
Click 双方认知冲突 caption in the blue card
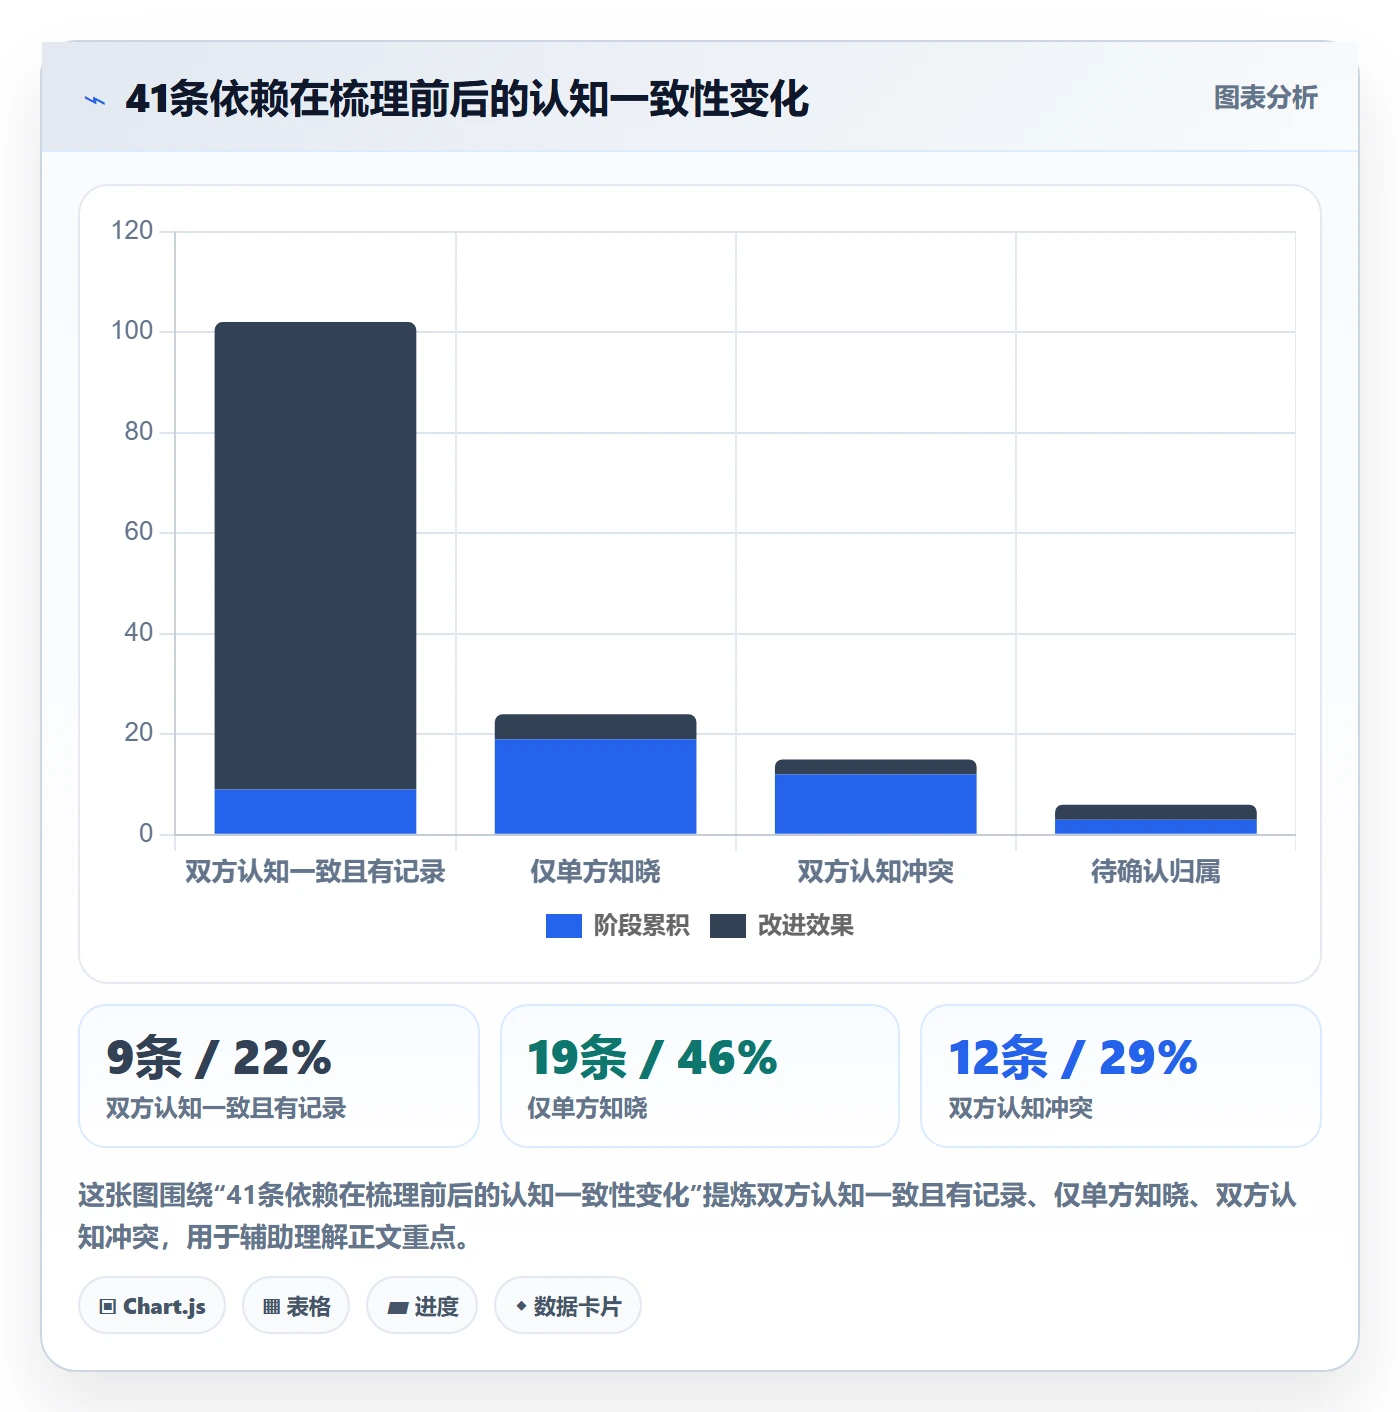pyautogui.click(x=1020, y=1108)
